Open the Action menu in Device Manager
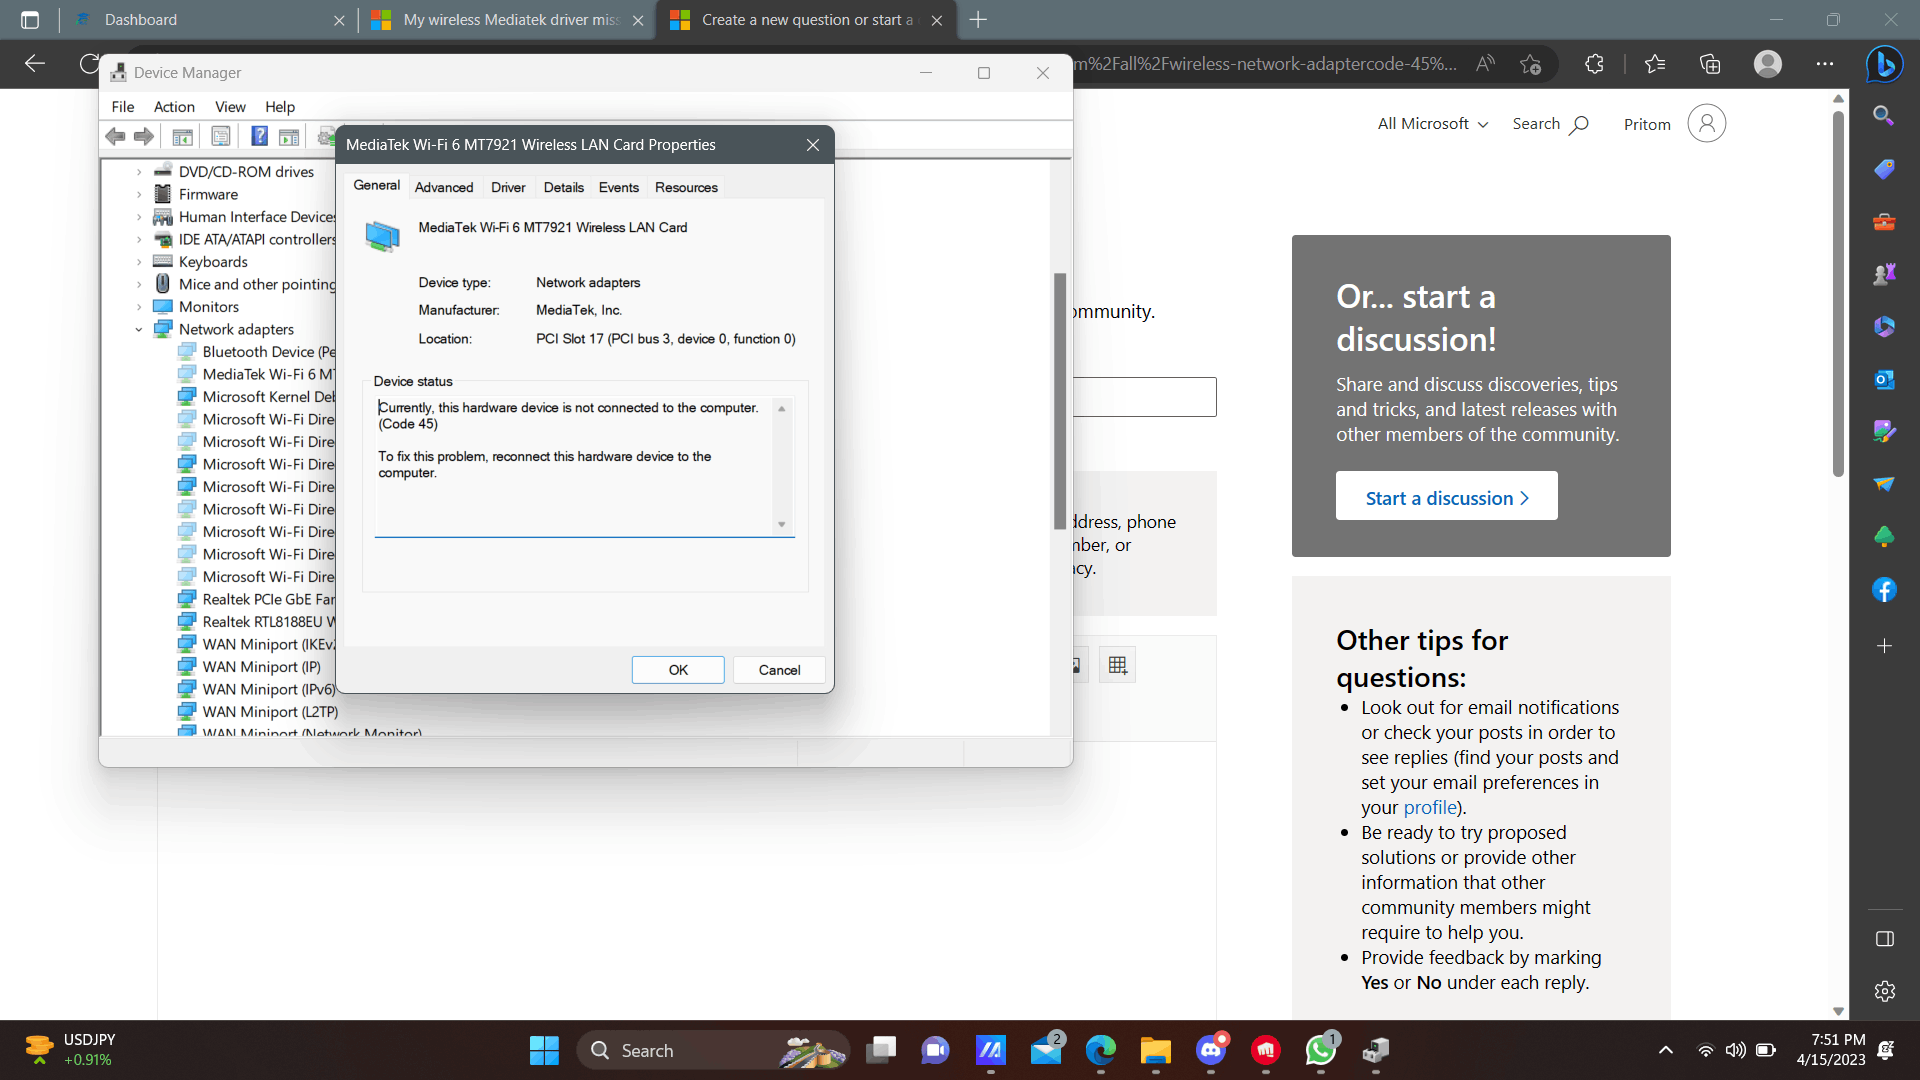The height and width of the screenshot is (1080, 1920). [x=174, y=107]
